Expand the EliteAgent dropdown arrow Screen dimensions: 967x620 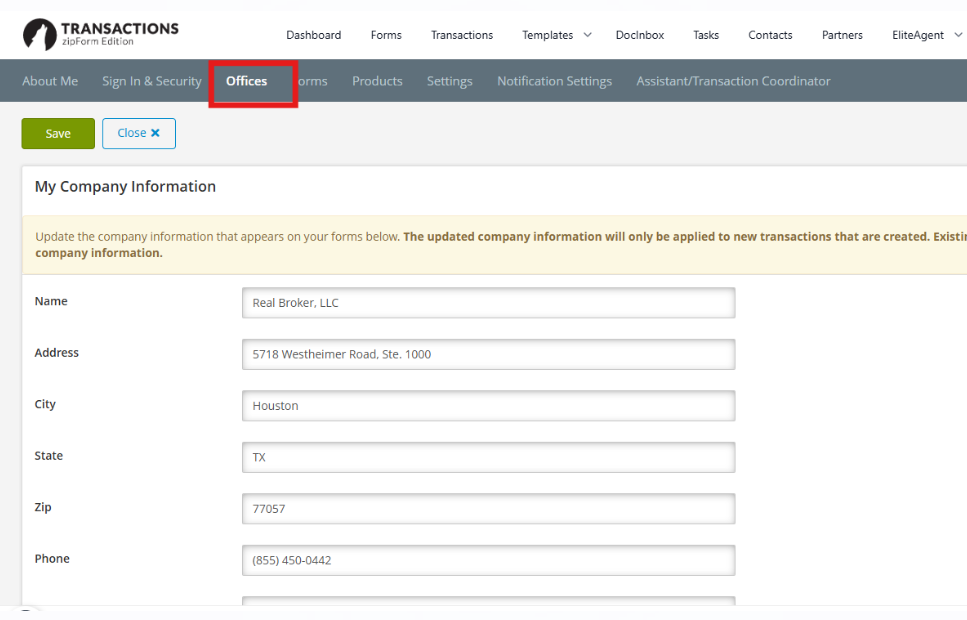pos(958,35)
